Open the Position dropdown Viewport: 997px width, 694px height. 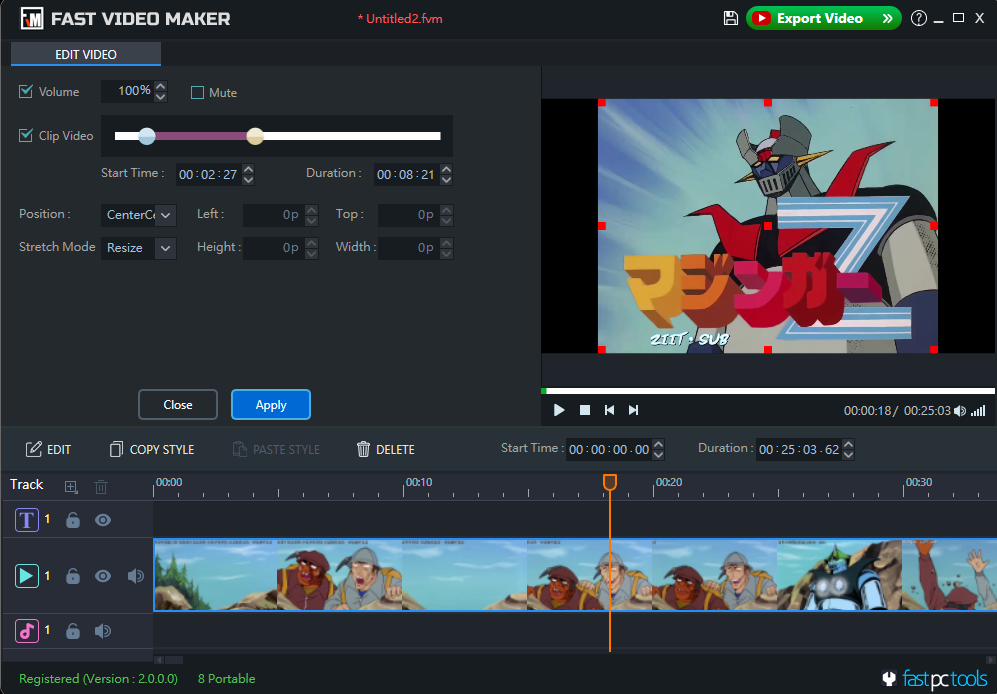(139, 215)
